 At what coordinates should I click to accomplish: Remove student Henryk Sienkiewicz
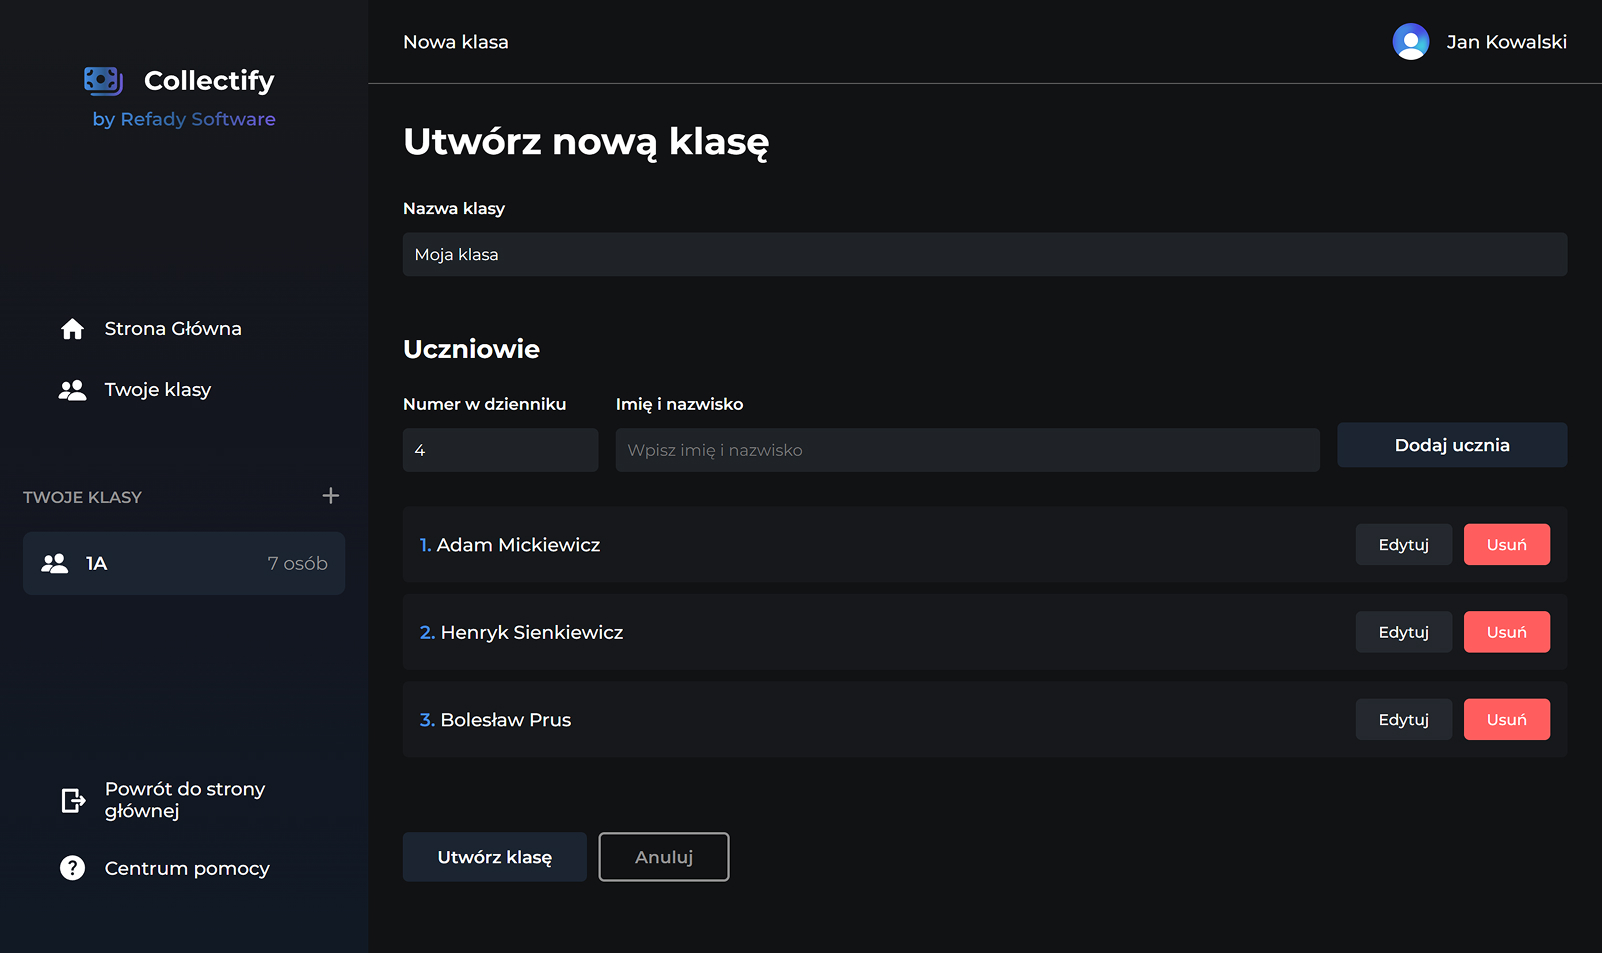coord(1506,632)
